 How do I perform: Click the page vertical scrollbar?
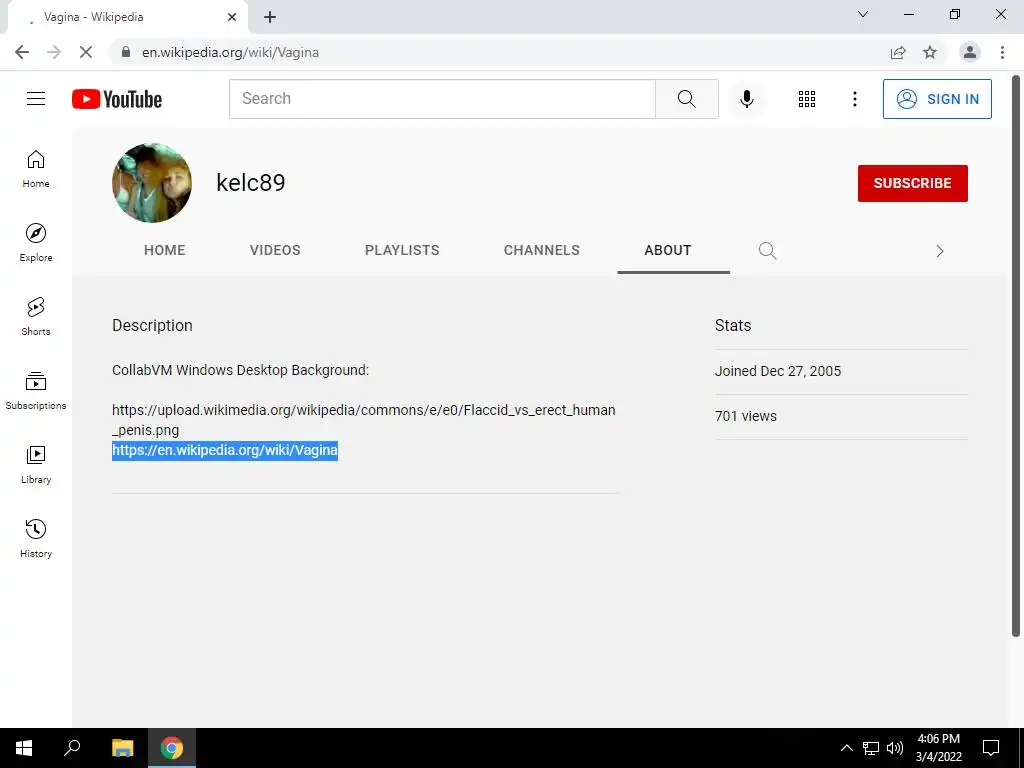[x=1016, y=356]
